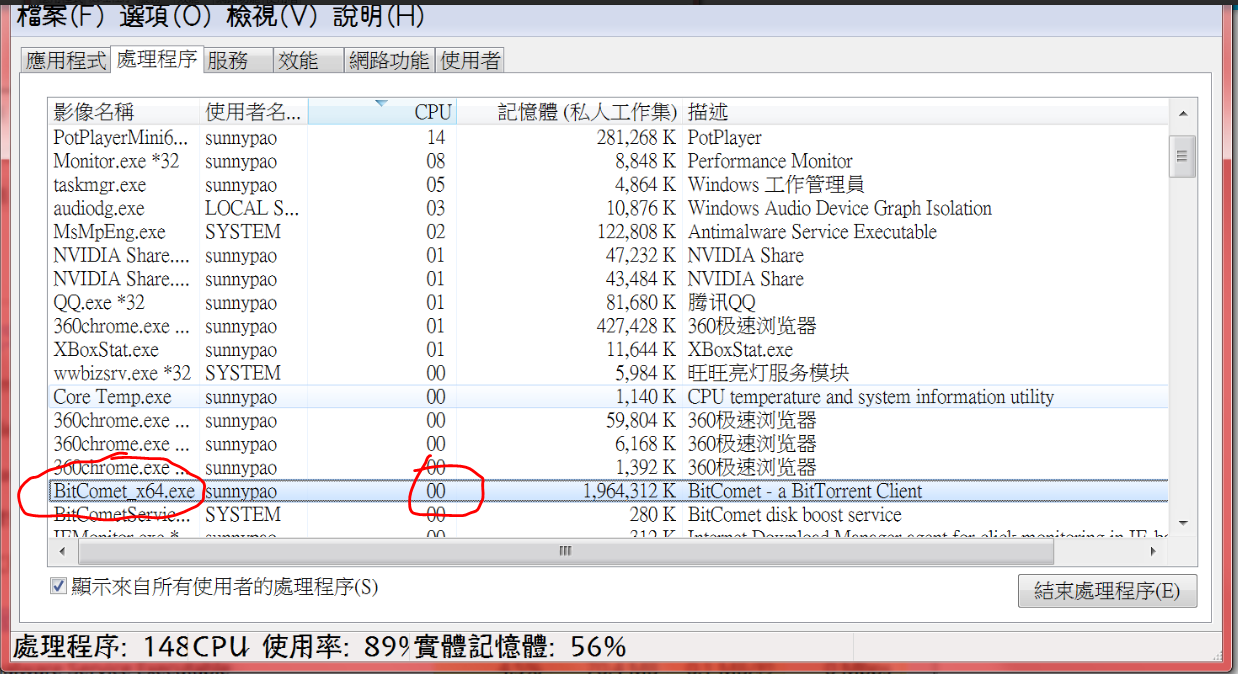This screenshot has width=1238, height=674.
Task: Select the wwbizsrv.exe *32 process
Action: coord(609,373)
